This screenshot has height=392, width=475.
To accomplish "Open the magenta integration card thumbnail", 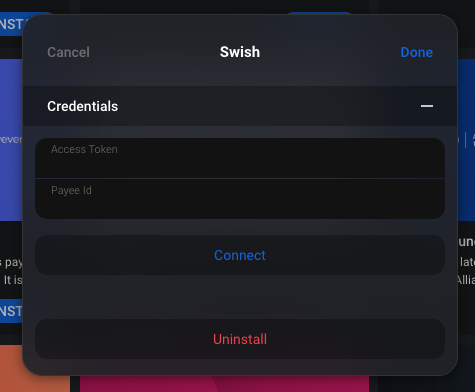I will click(224, 384).
